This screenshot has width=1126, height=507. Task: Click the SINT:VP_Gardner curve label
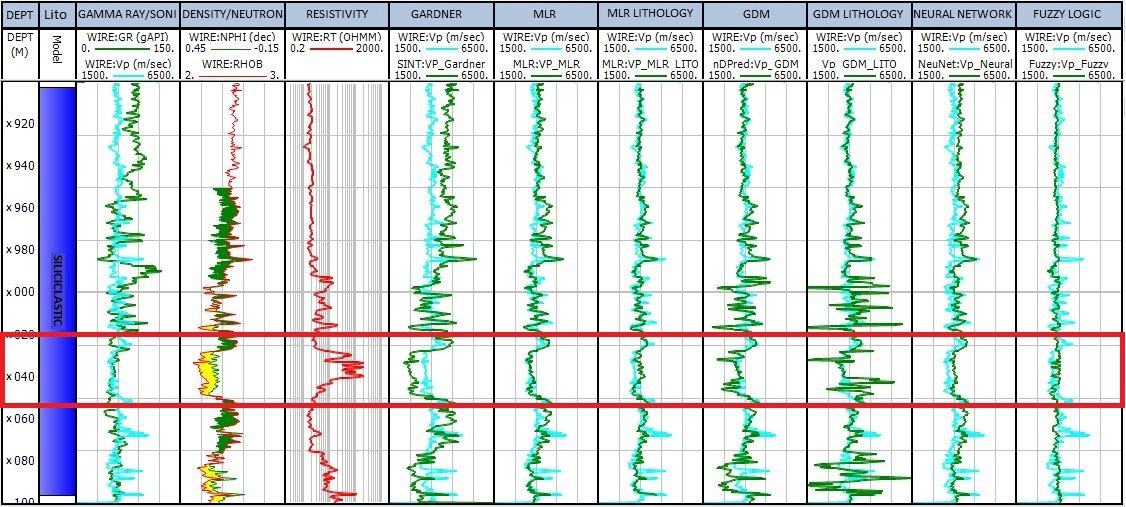coord(441,64)
